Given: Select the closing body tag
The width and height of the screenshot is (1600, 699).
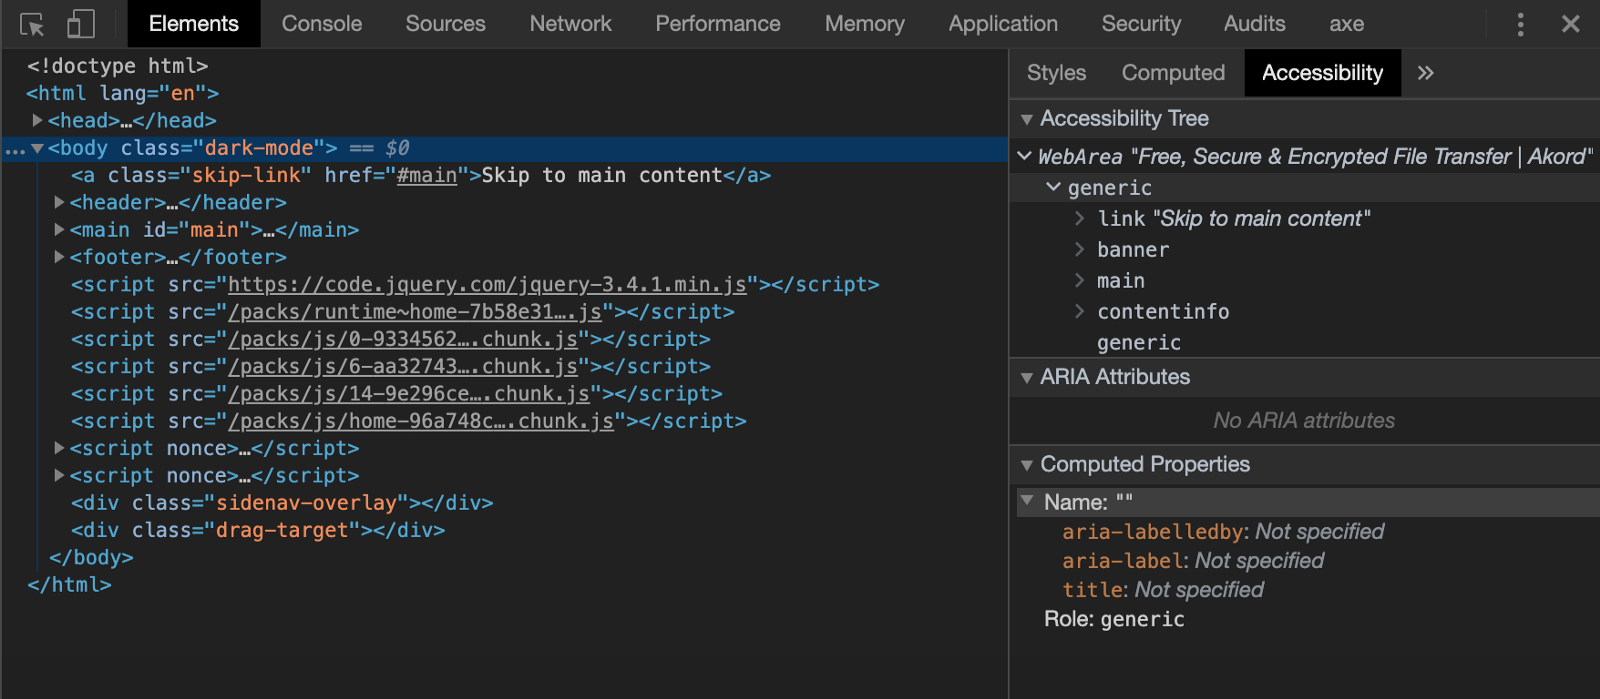Looking at the screenshot, I should pos(91,558).
